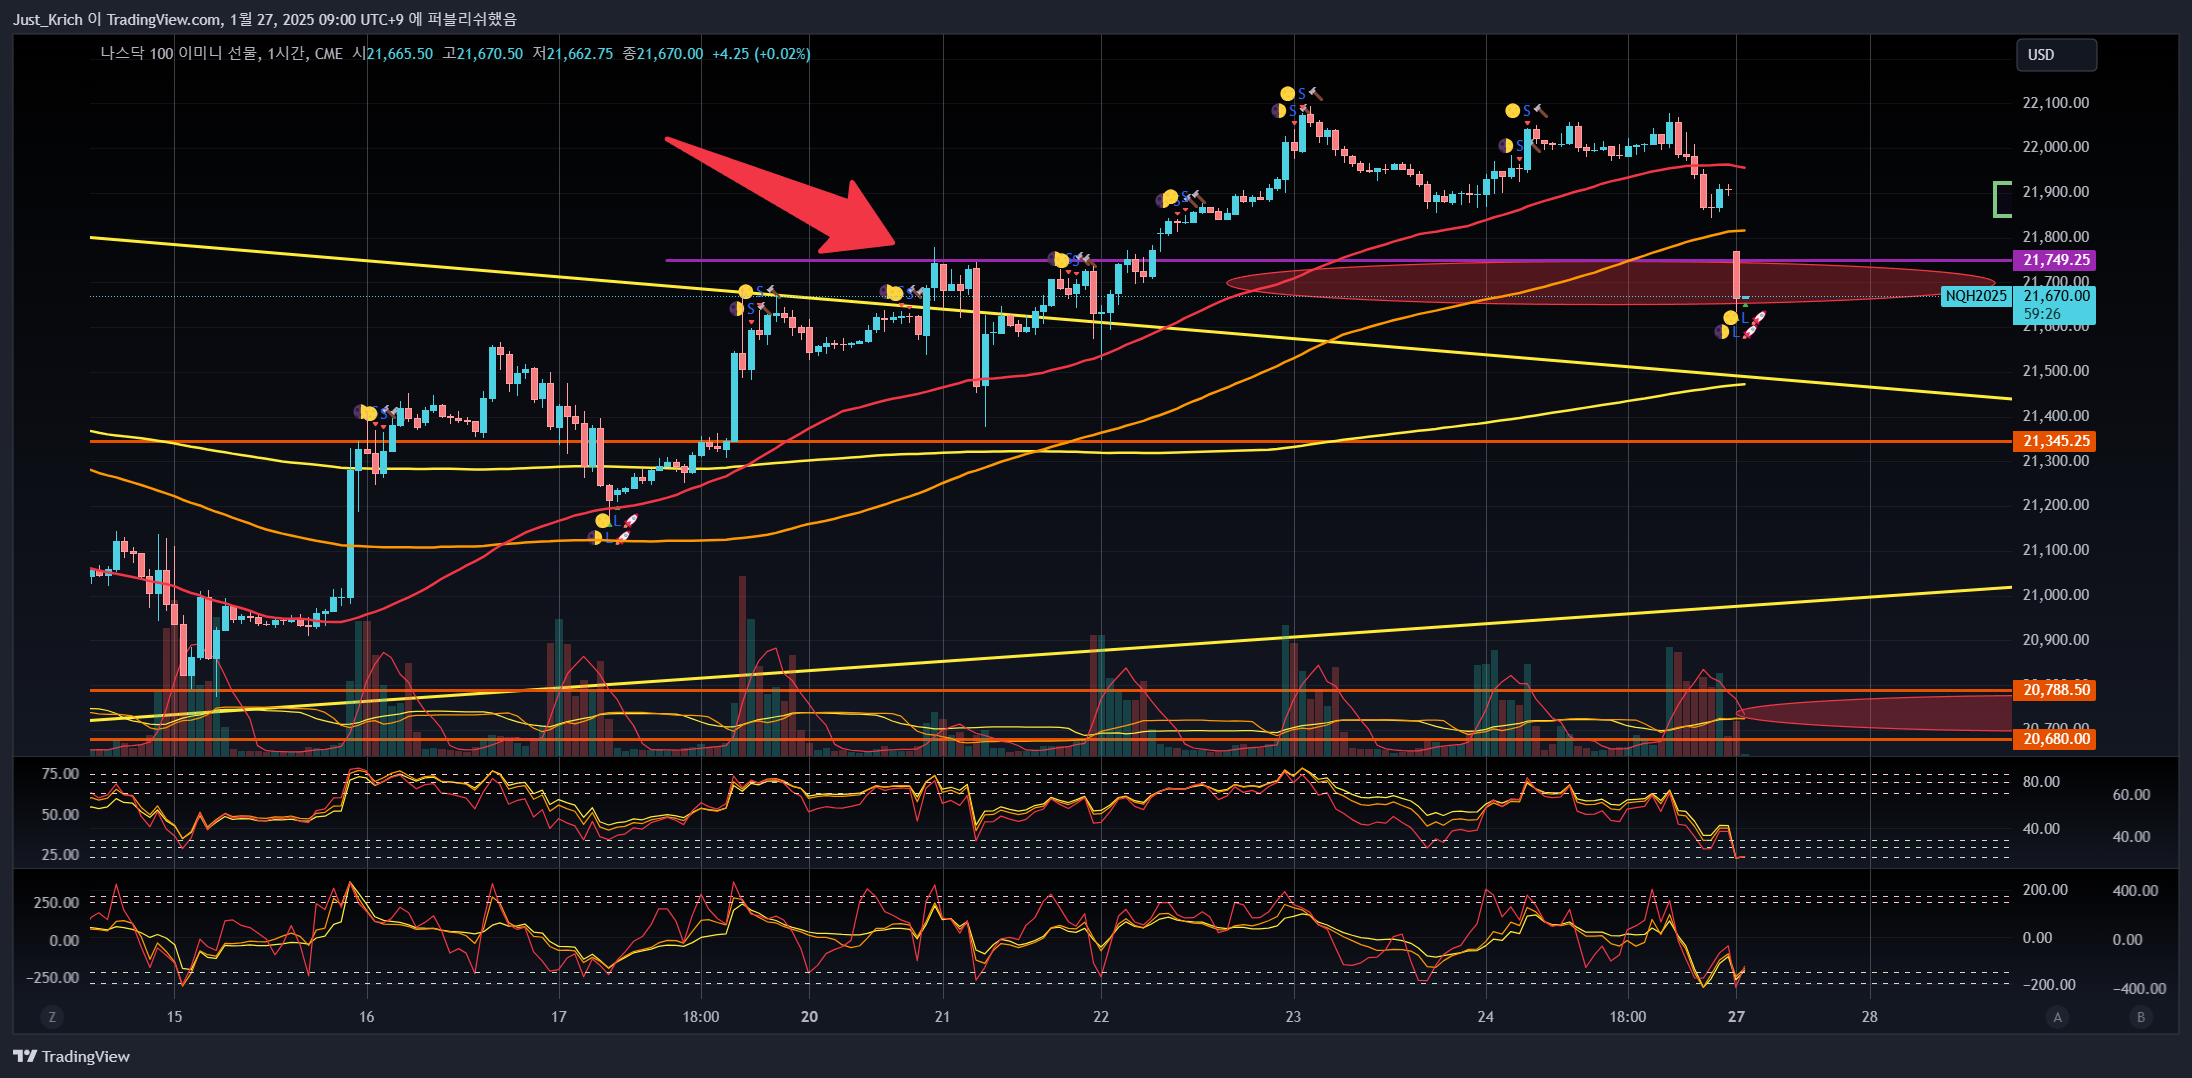Select the orange 21,345.25 price label
The image size is (2192, 1078).
coord(2054,441)
